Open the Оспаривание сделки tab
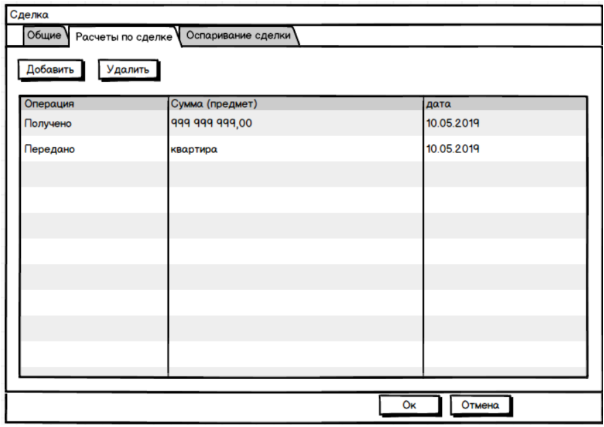 click(239, 36)
